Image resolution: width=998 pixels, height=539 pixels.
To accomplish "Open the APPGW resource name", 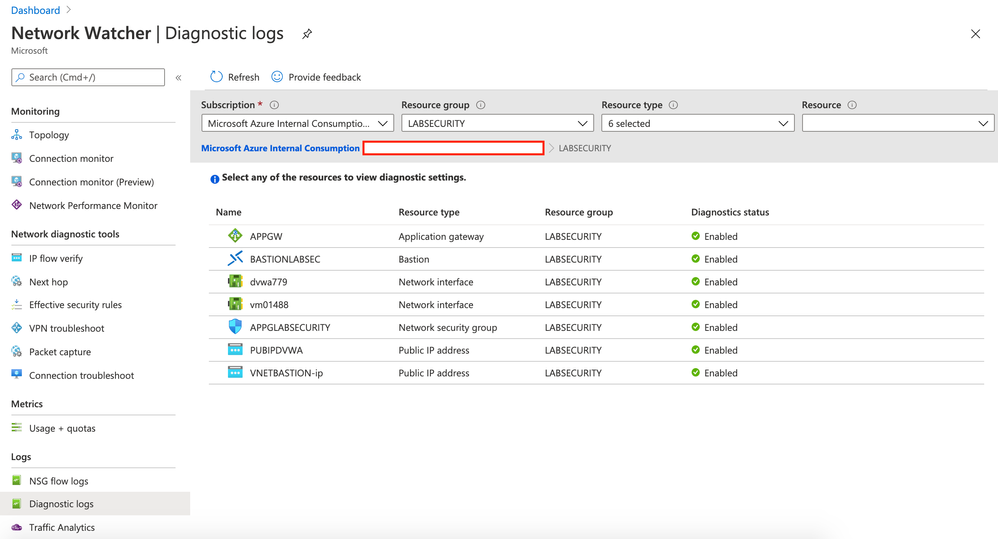I will (x=266, y=236).
